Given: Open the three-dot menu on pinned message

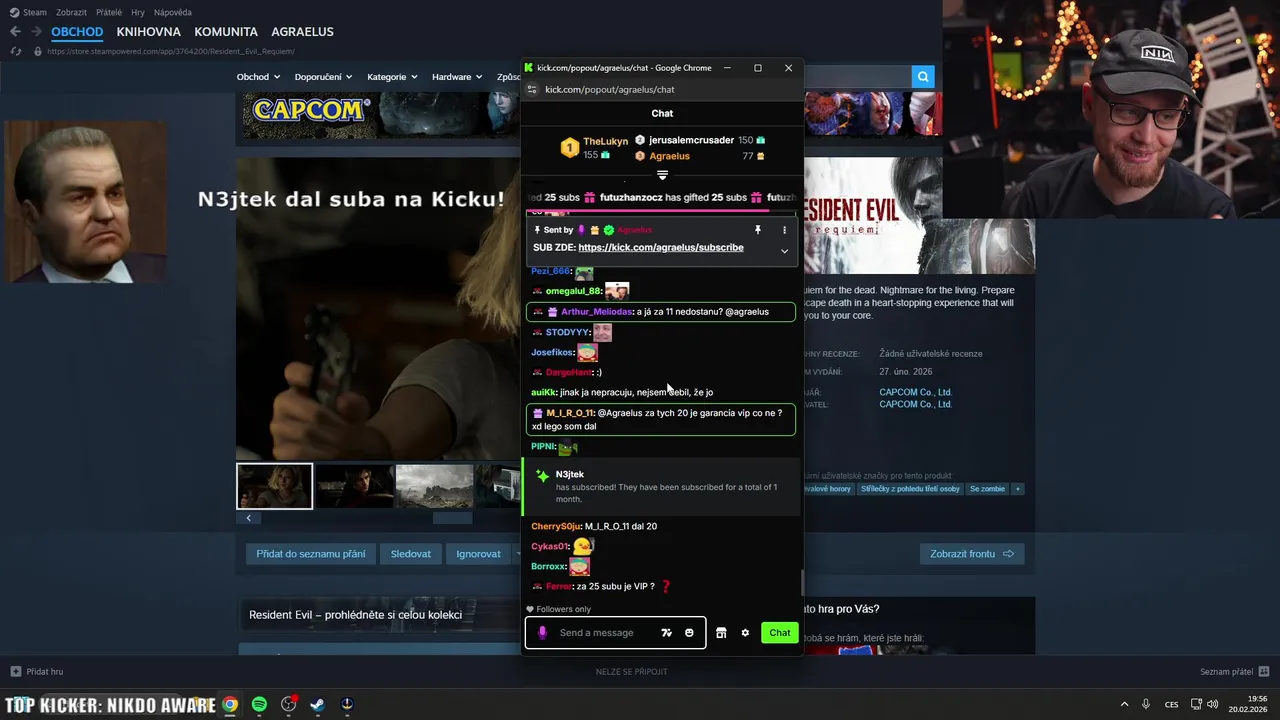Looking at the screenshot, I should pyautogui.click(x=784, y=230).
